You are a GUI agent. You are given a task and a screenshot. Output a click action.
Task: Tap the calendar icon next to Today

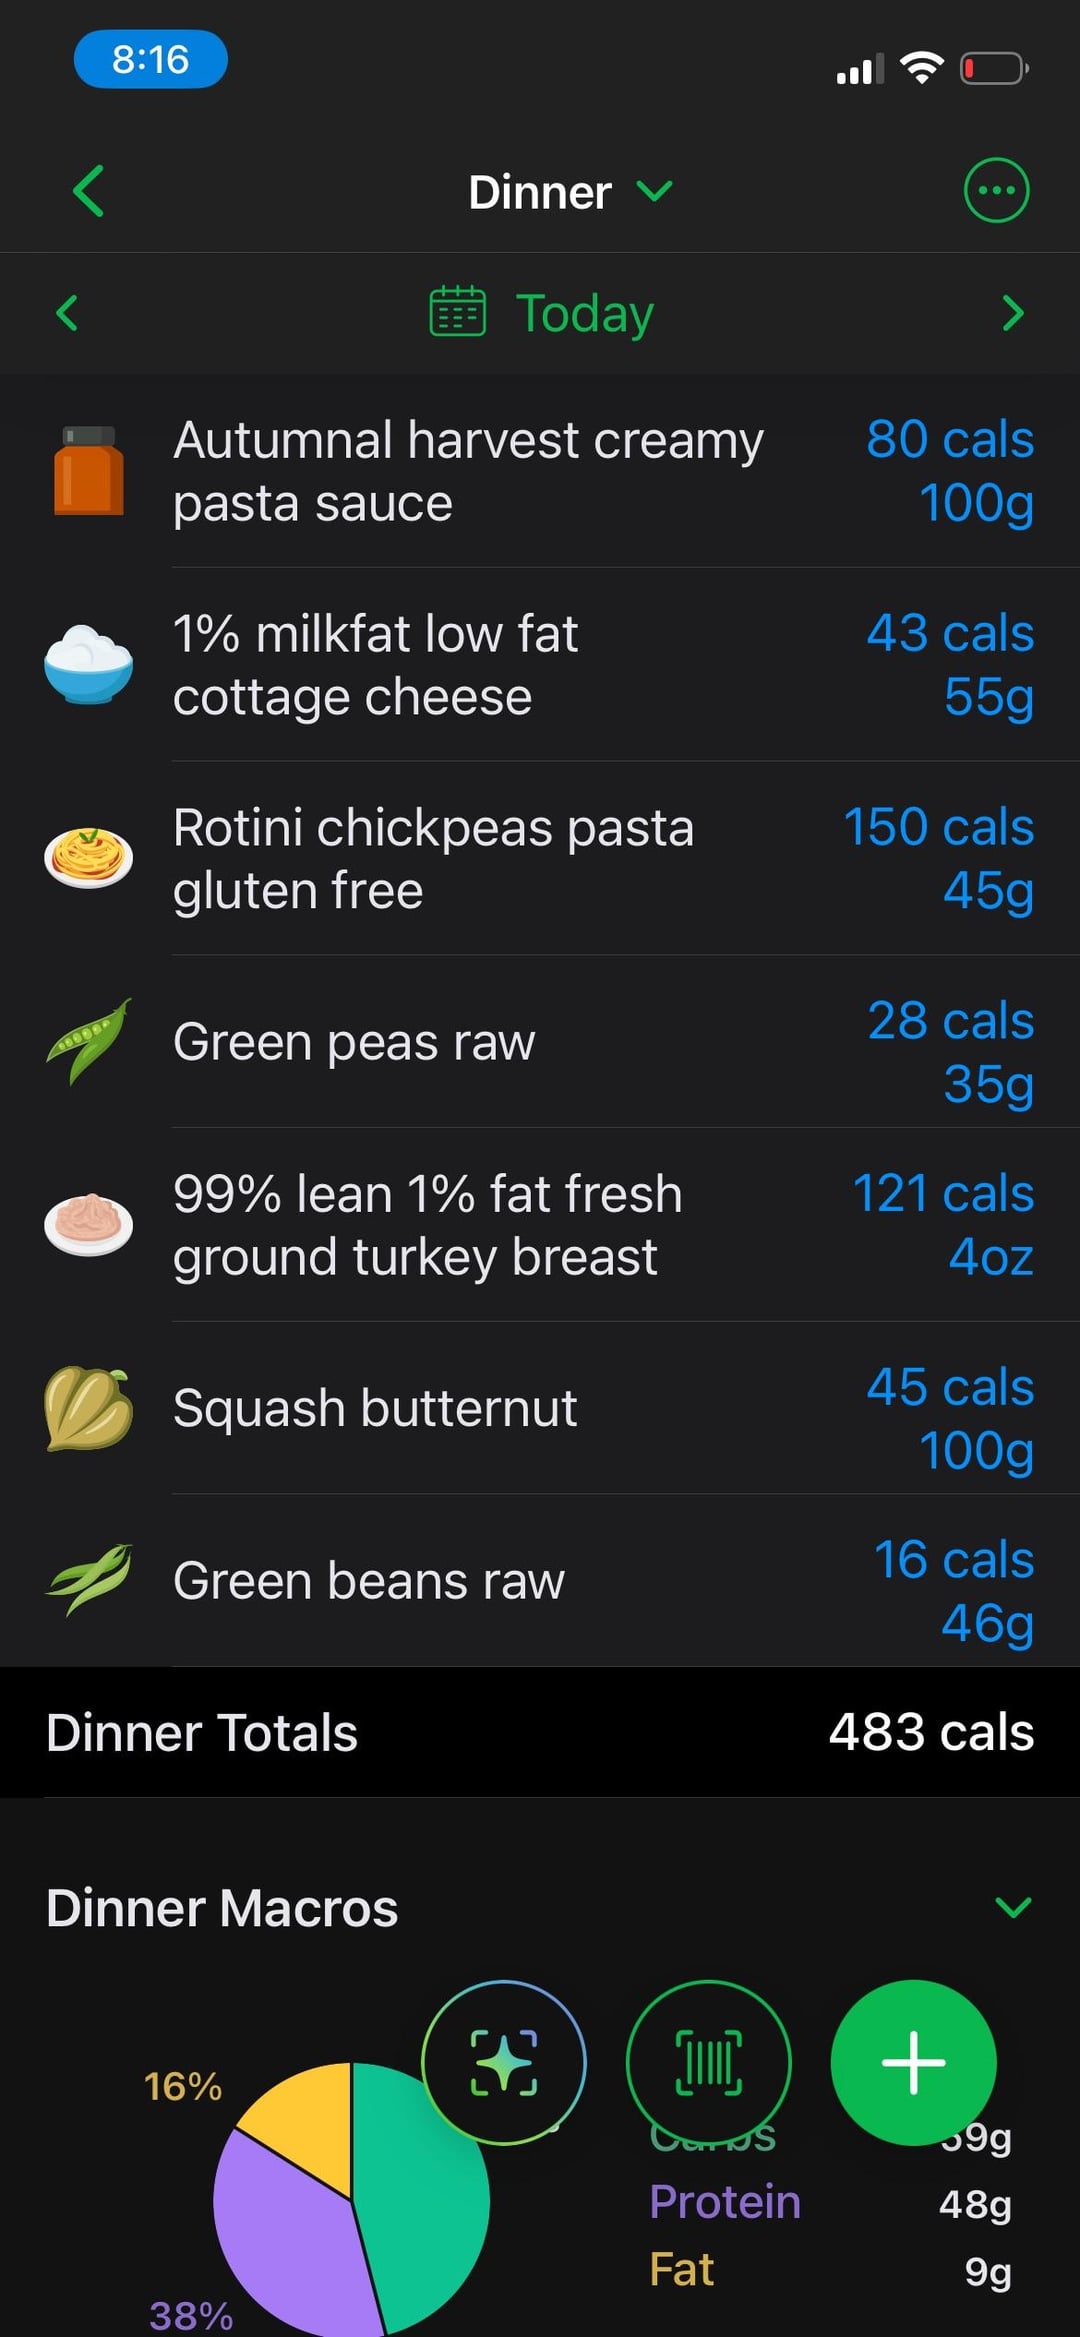(x=457, y=313)
